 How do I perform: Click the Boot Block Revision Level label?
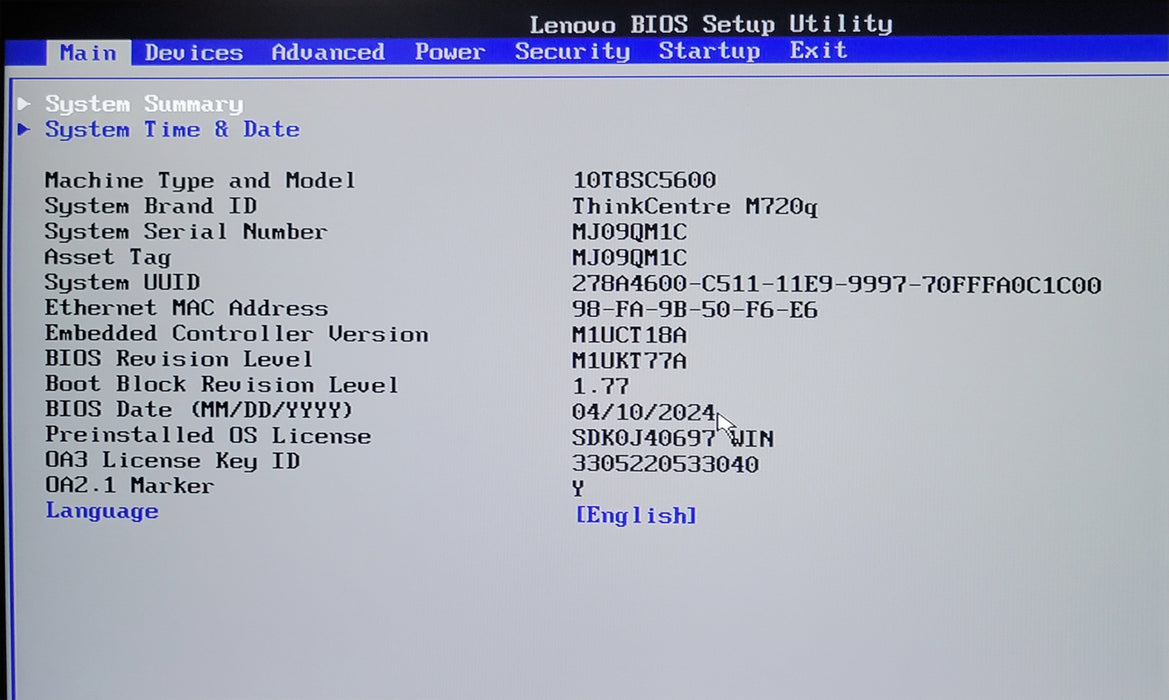click(221, 385)
